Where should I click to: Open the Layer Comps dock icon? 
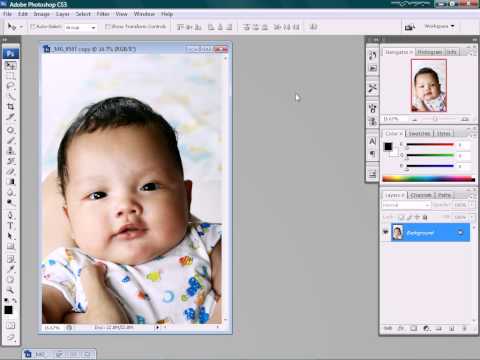tap(372, 174)
